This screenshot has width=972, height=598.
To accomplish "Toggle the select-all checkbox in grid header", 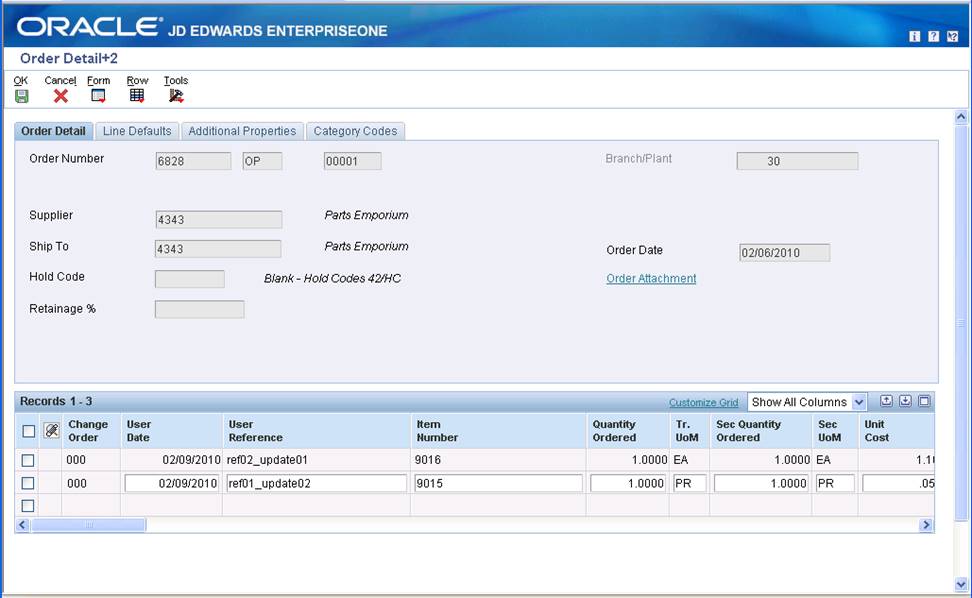I will point(29,431).
